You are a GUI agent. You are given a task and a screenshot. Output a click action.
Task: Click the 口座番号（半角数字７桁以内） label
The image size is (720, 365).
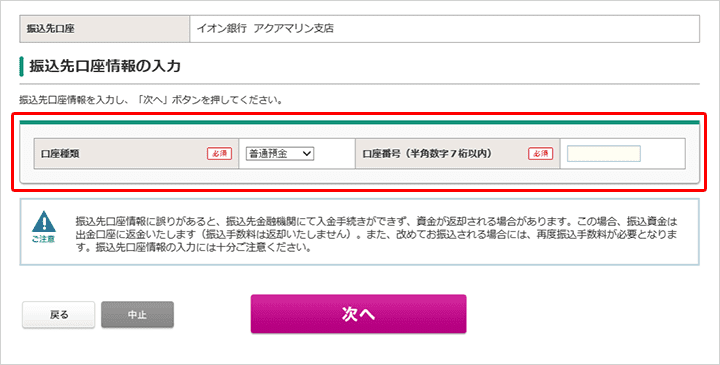coord(427,154)
